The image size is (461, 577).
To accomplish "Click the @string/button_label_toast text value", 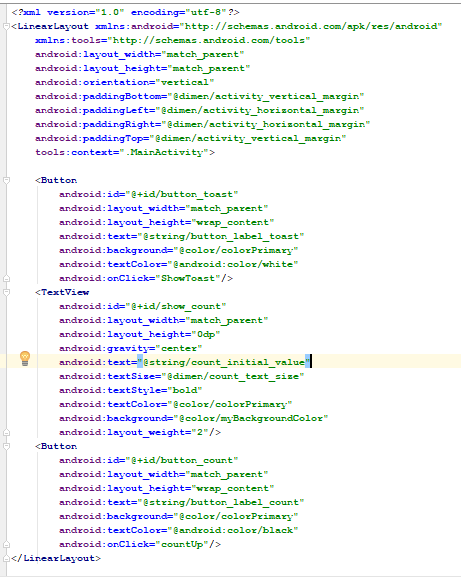I will click(x=220, y=236).
